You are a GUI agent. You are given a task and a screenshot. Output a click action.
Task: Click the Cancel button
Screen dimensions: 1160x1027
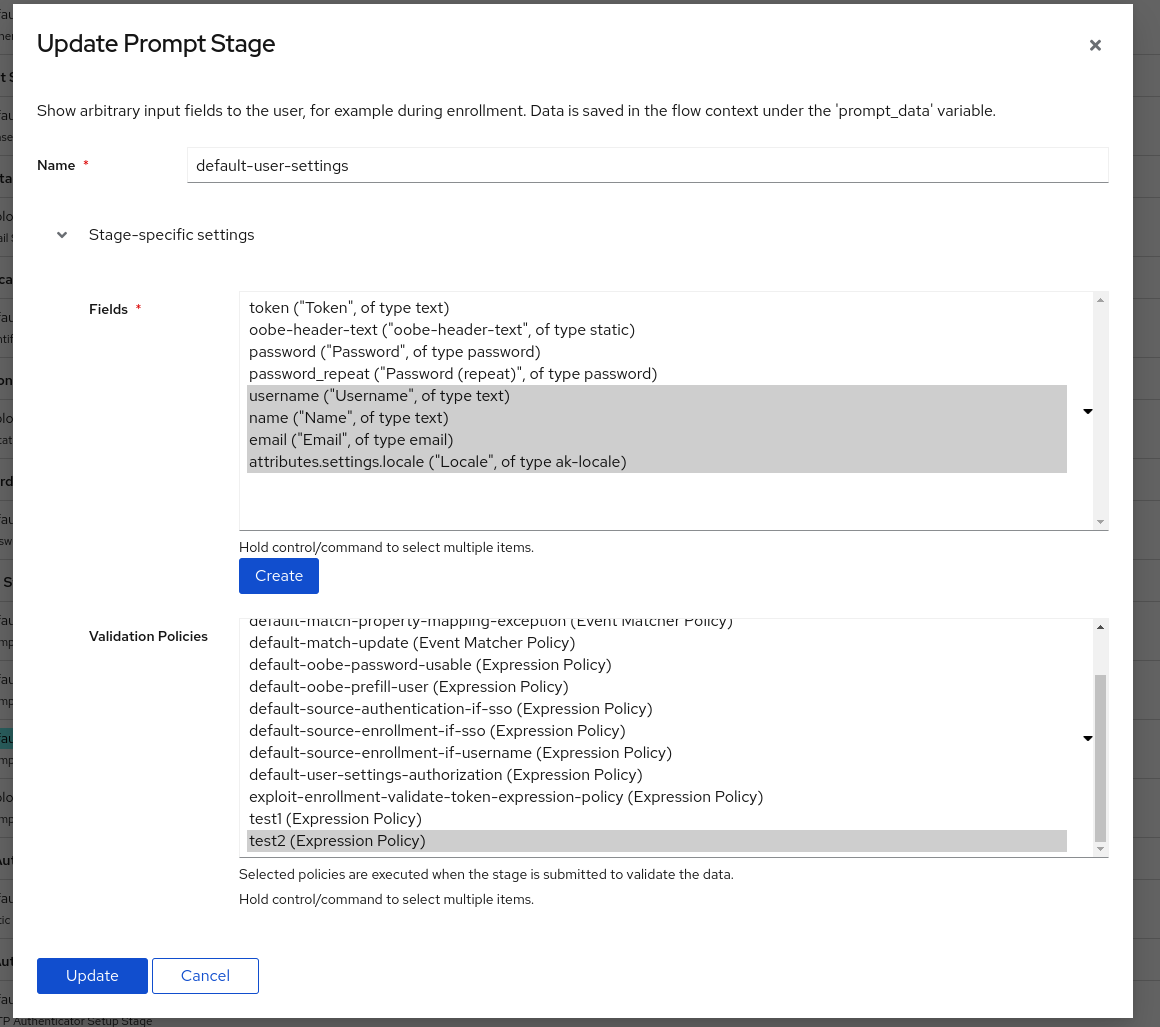pyautogui.click(x=205, y=975)
